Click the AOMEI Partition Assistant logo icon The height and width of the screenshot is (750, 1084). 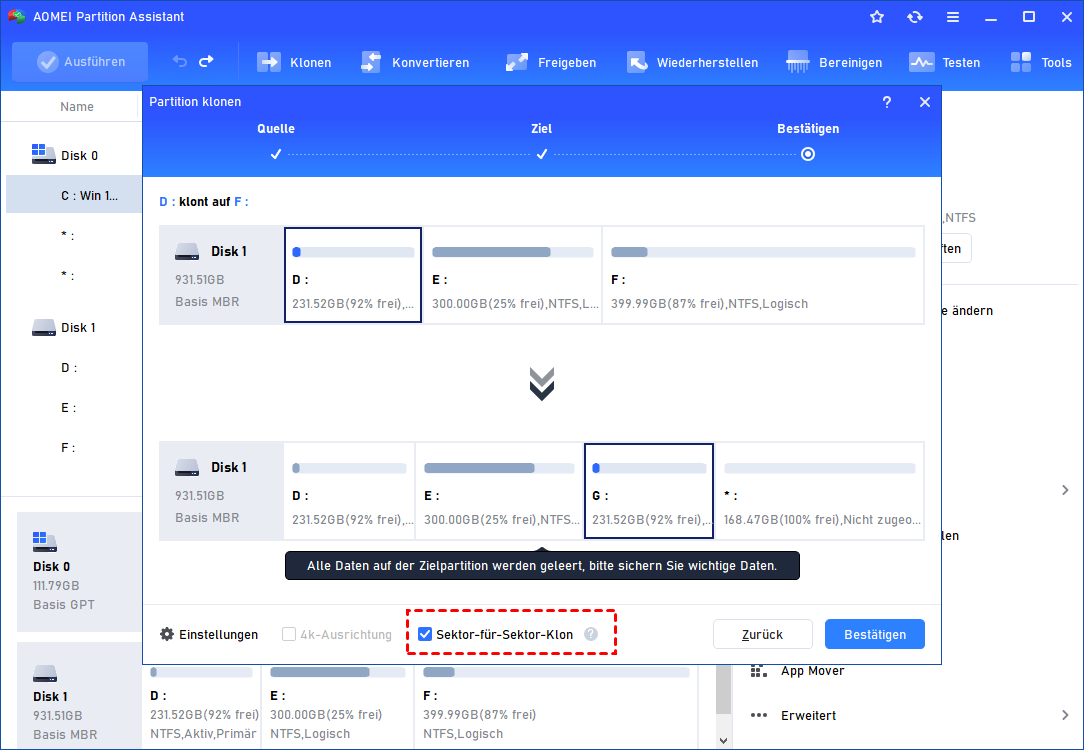(x=17, y=17)
